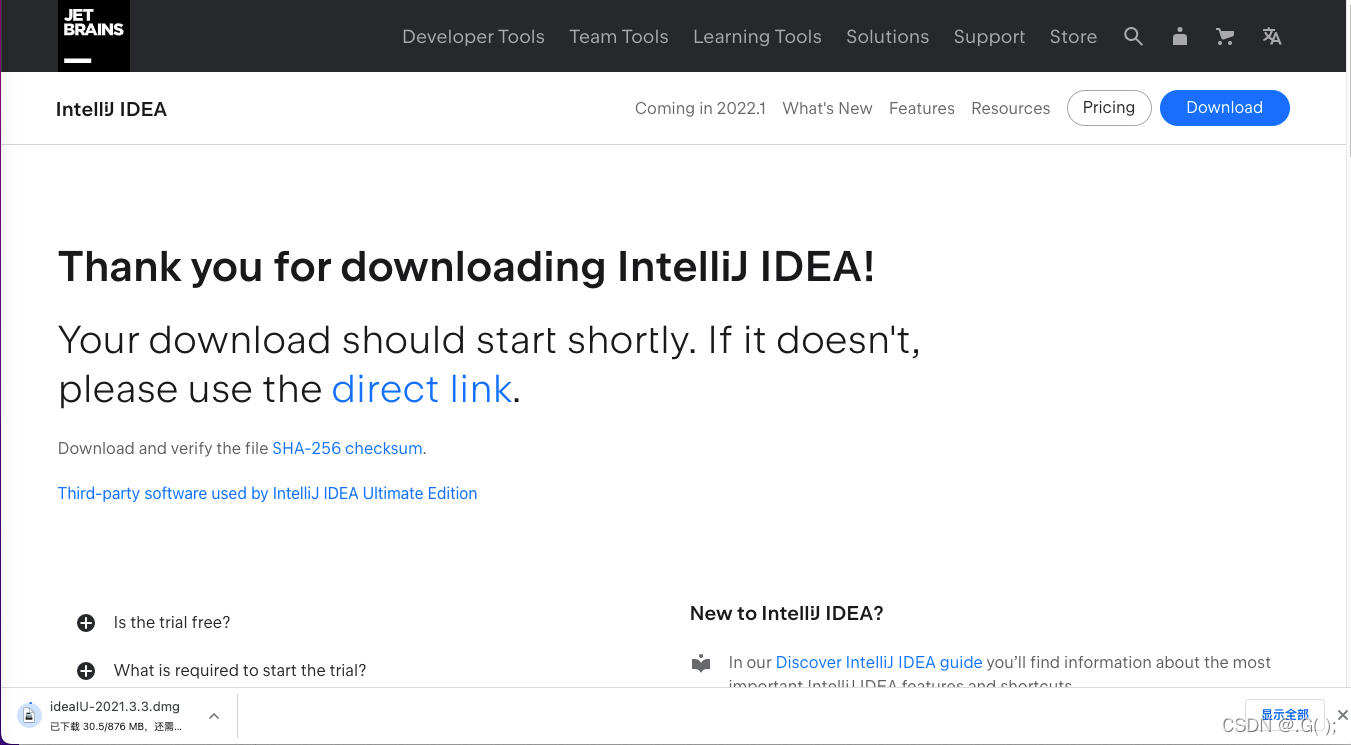Open the Support menu
Screen dimensions: 1351x745
pos(989,37)
